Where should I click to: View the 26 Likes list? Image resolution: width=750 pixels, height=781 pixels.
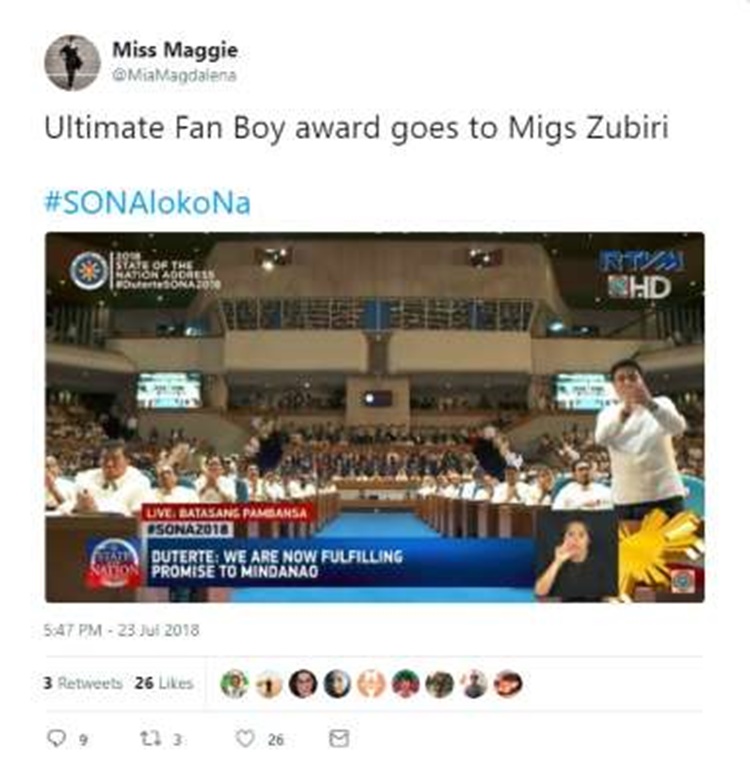[x=164, y=683]
